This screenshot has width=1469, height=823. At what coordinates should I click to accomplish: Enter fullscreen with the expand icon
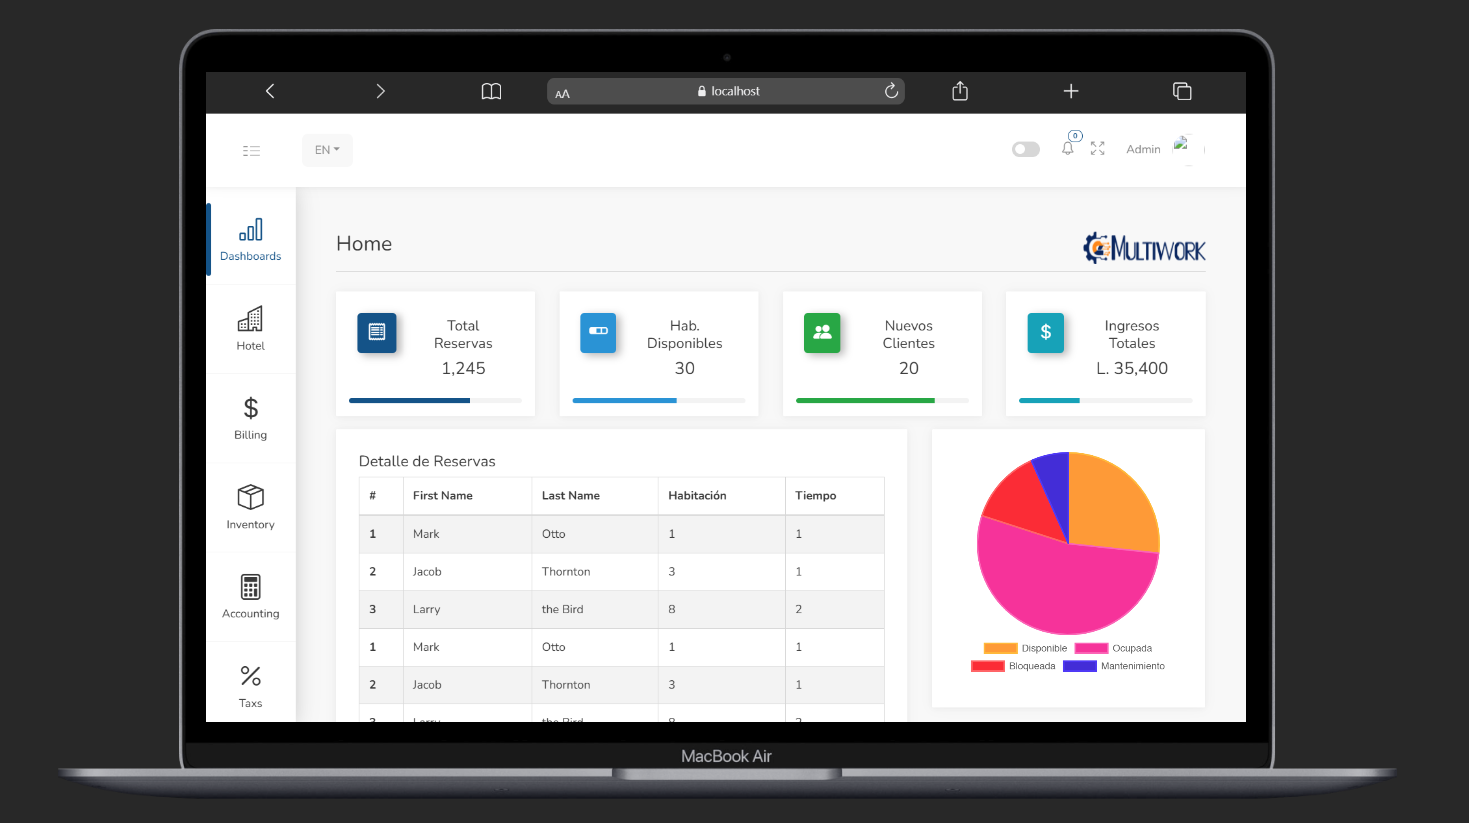(1097, 149)
